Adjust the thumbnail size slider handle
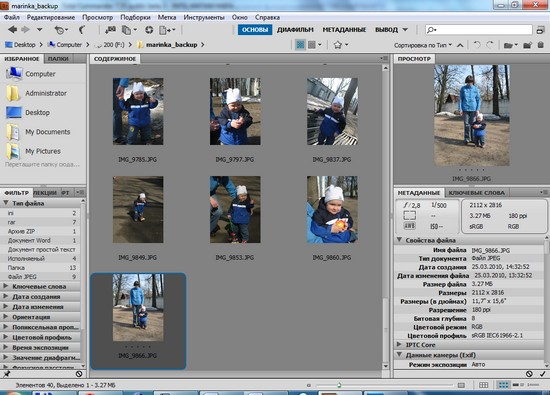This screenshot has height=395, width=550. coord(339,385)
